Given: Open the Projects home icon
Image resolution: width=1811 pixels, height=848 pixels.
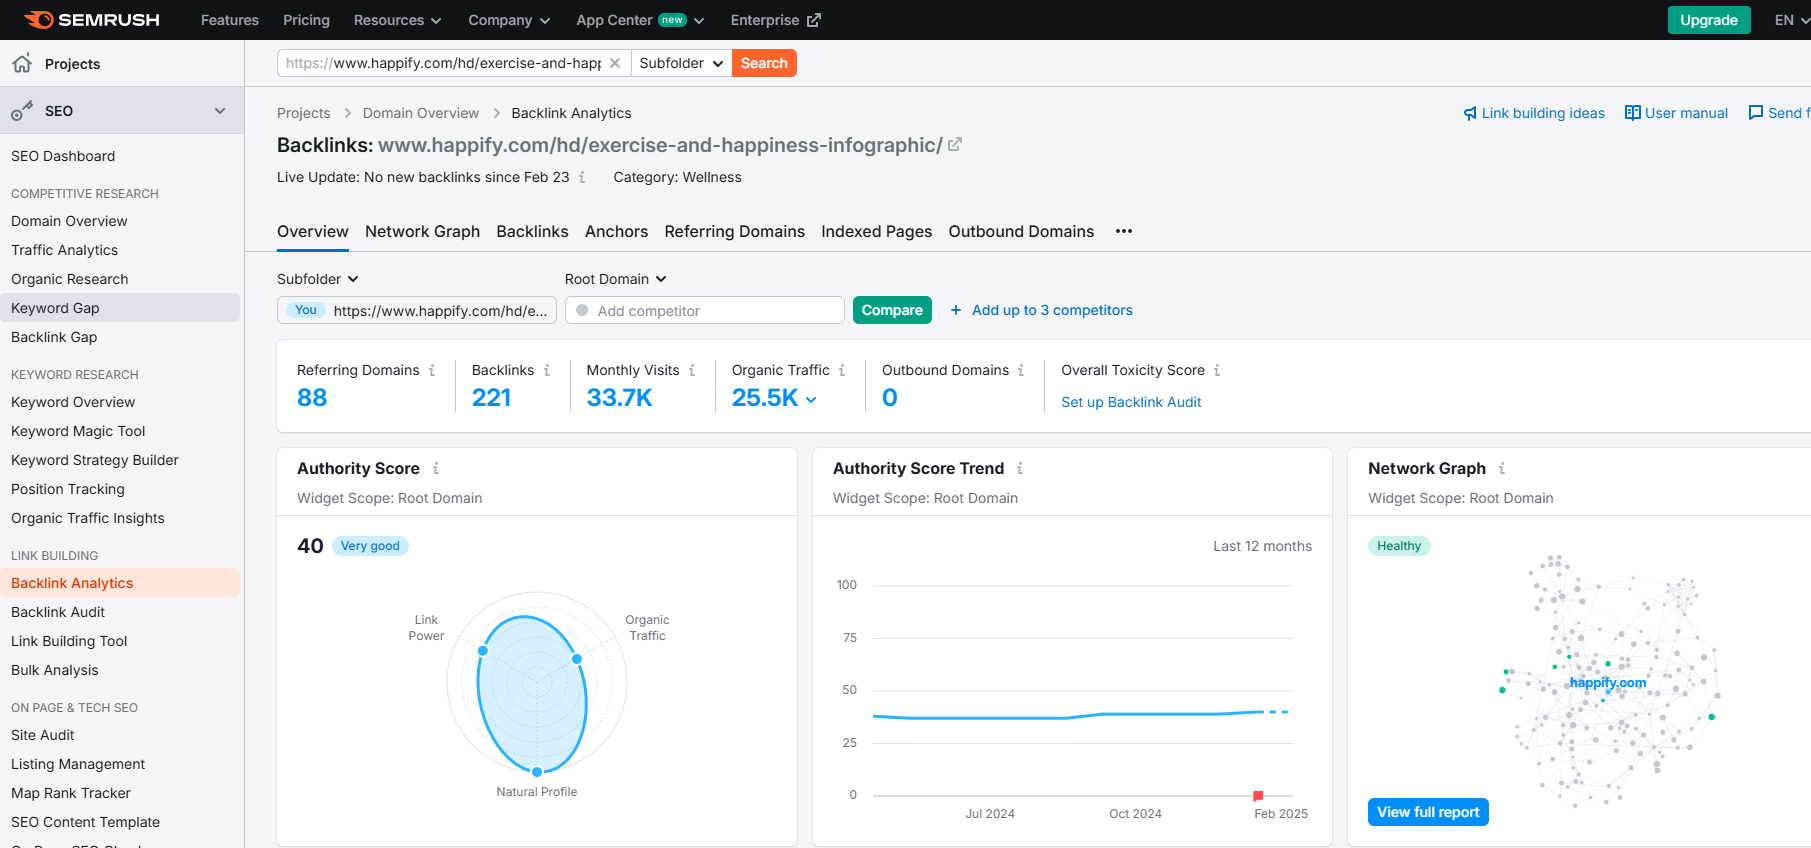Looking at the screenshot, I should 22,63.
